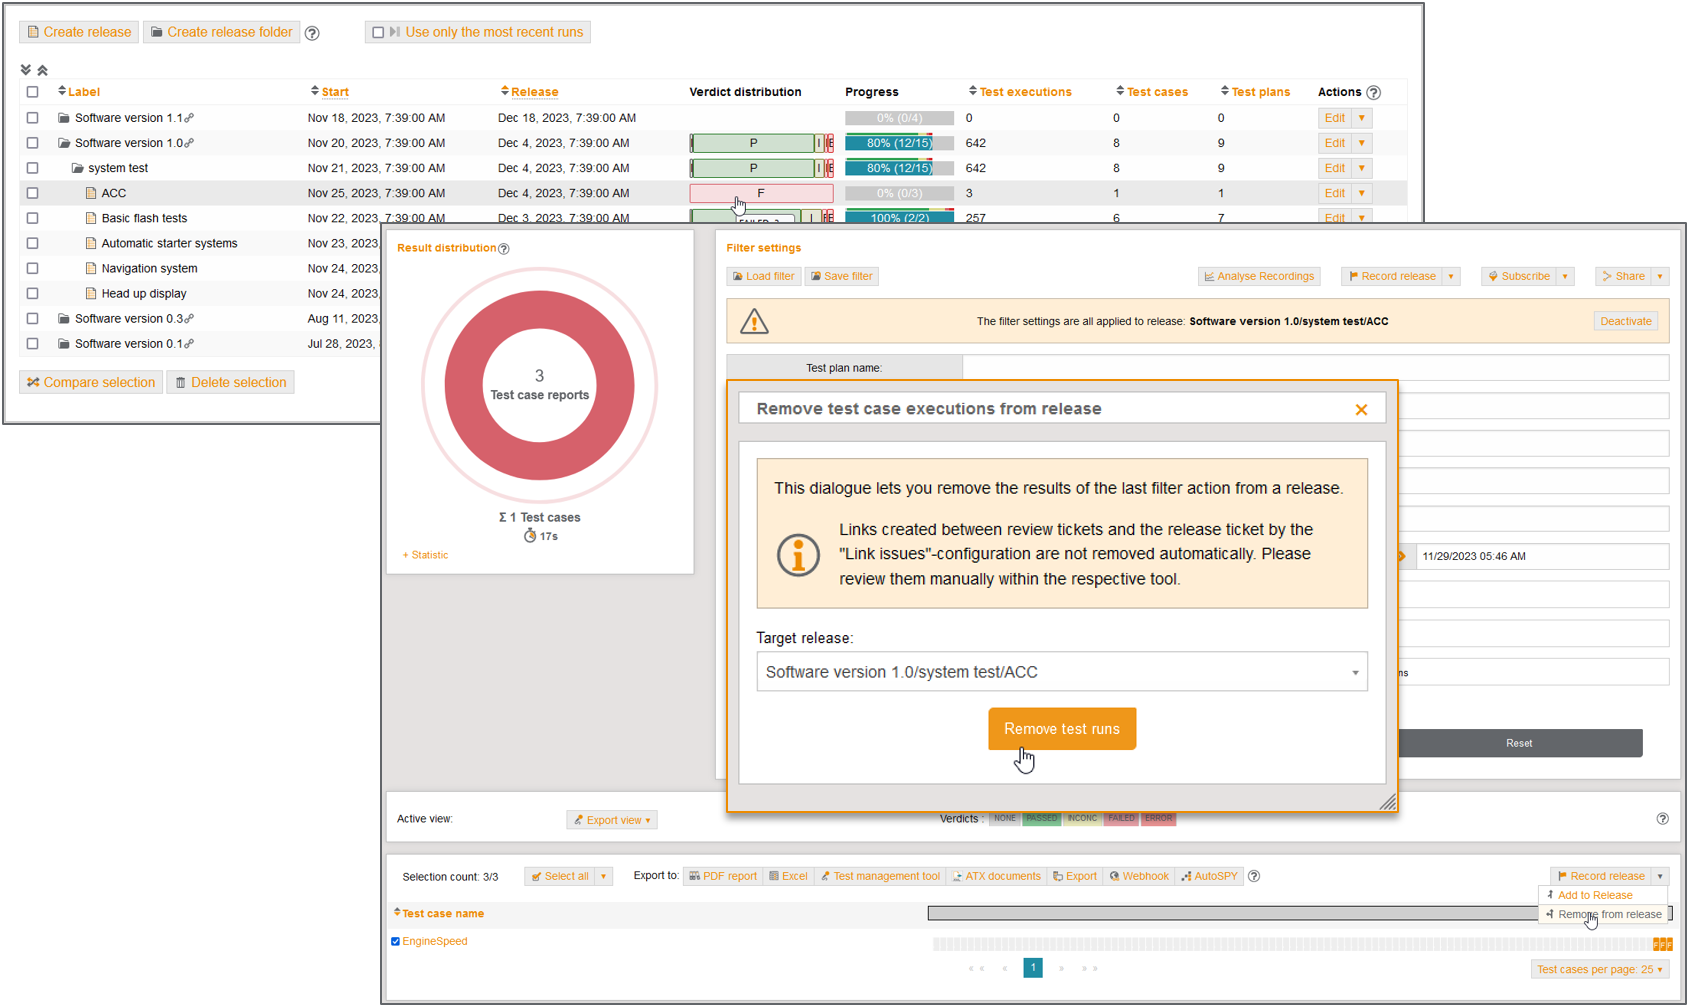The height and width of the screenshot is (1008, 1690).
Task: Choose 'Add to Release' menu entry
Action: point(1594,895)
